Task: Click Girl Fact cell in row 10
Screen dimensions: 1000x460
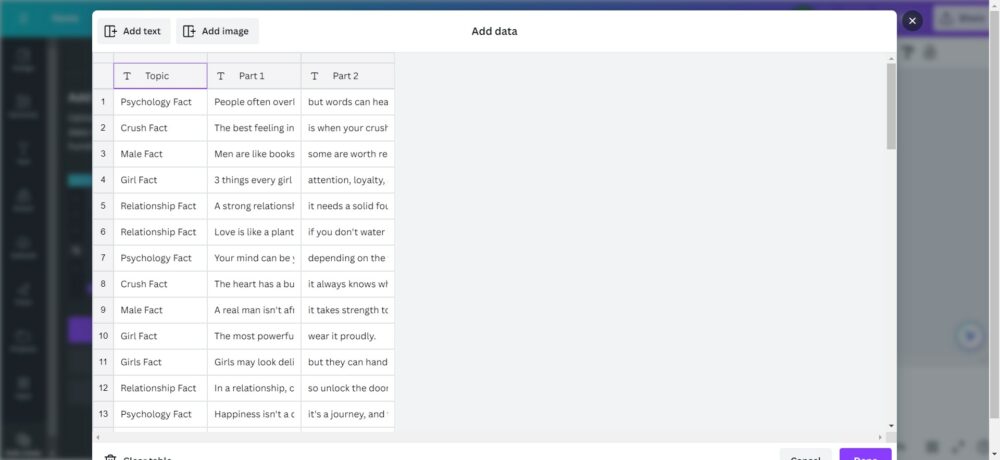Action: pos(160,336)
